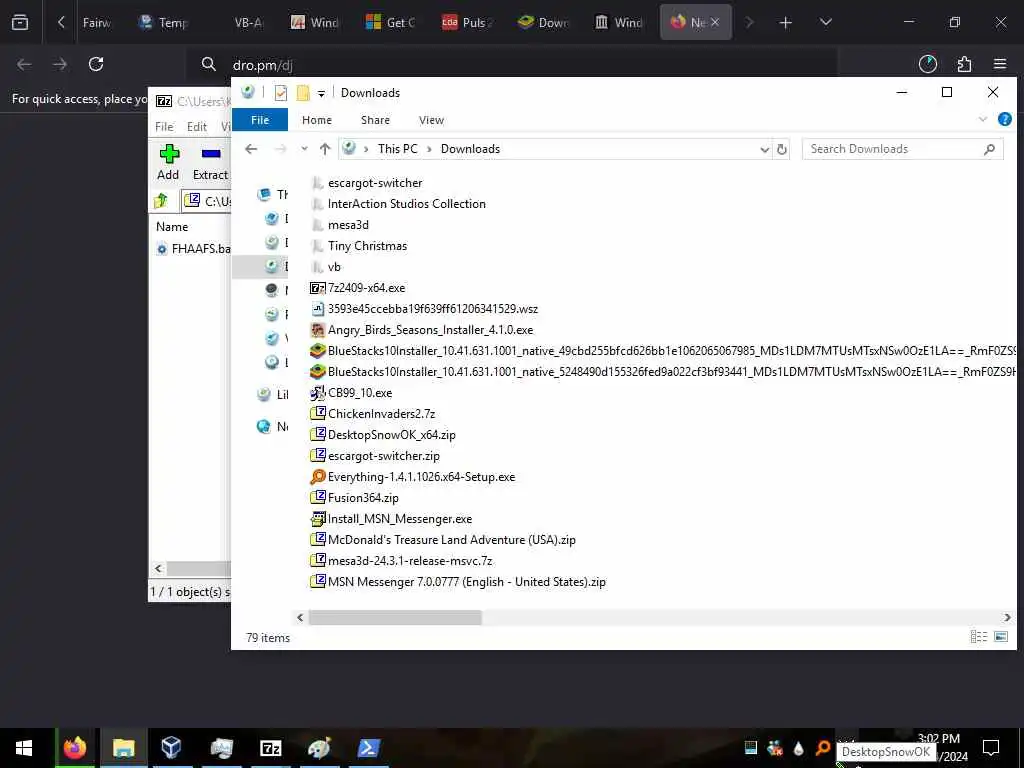The height and width of the screenshot is (768, 1024).
Task: Select MSN Messenger 7.0.0777 zip file
Action: click(458, 582)
